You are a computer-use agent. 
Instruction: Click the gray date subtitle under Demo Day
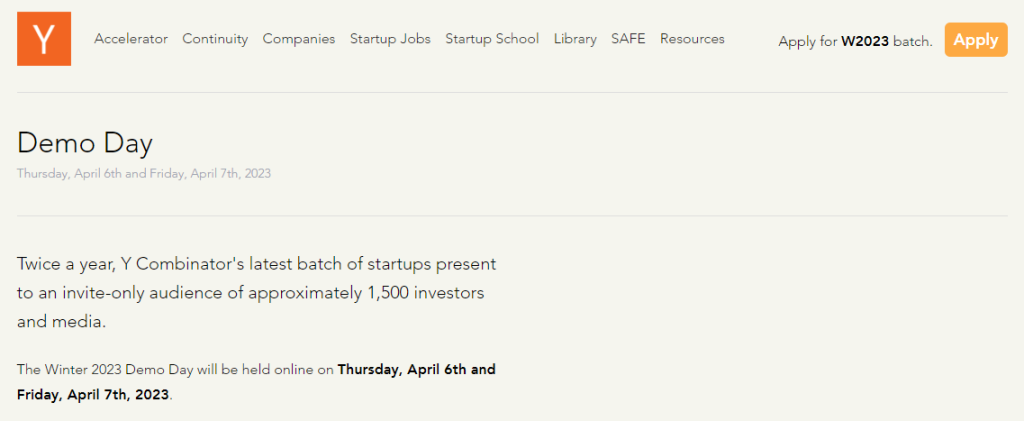tap(144, 174)
